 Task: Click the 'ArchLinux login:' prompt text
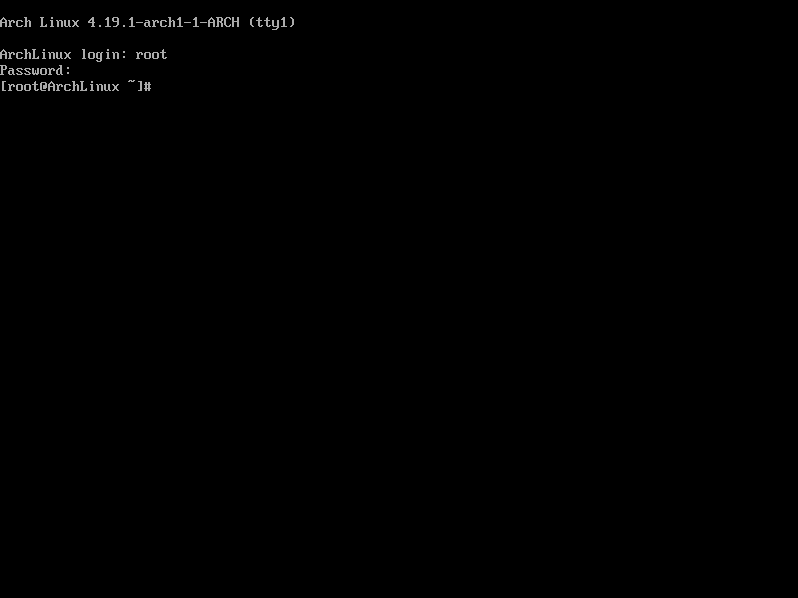click(64, 55)
